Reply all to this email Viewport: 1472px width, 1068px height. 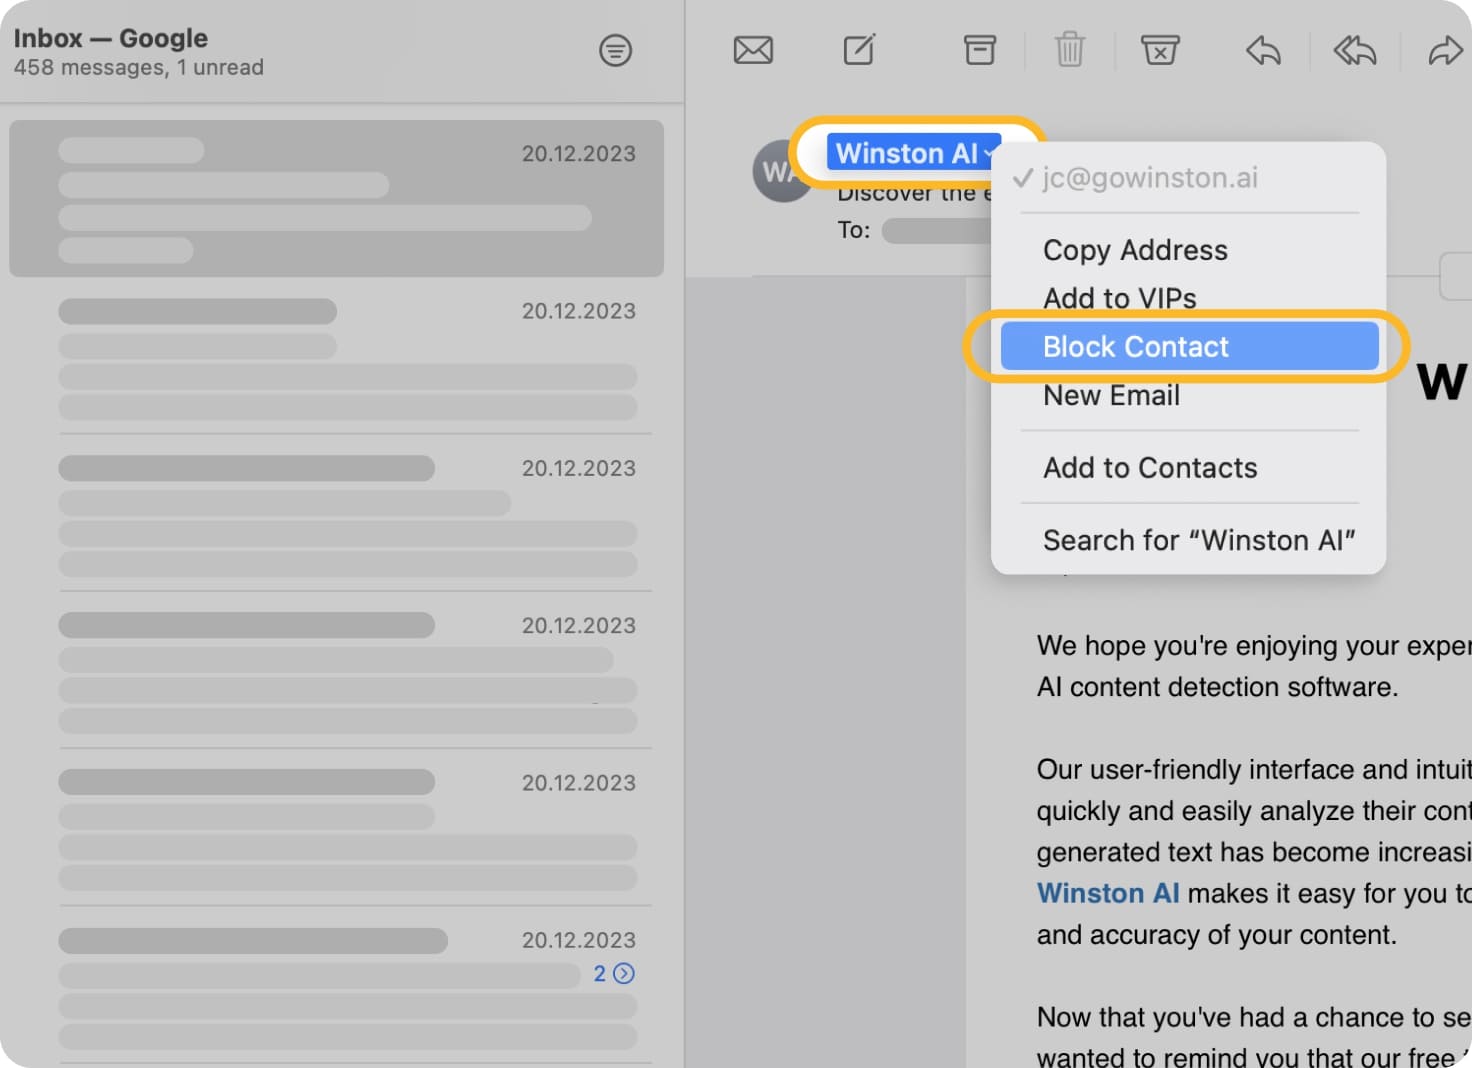pyautogui.click(x=1353, y=50)
